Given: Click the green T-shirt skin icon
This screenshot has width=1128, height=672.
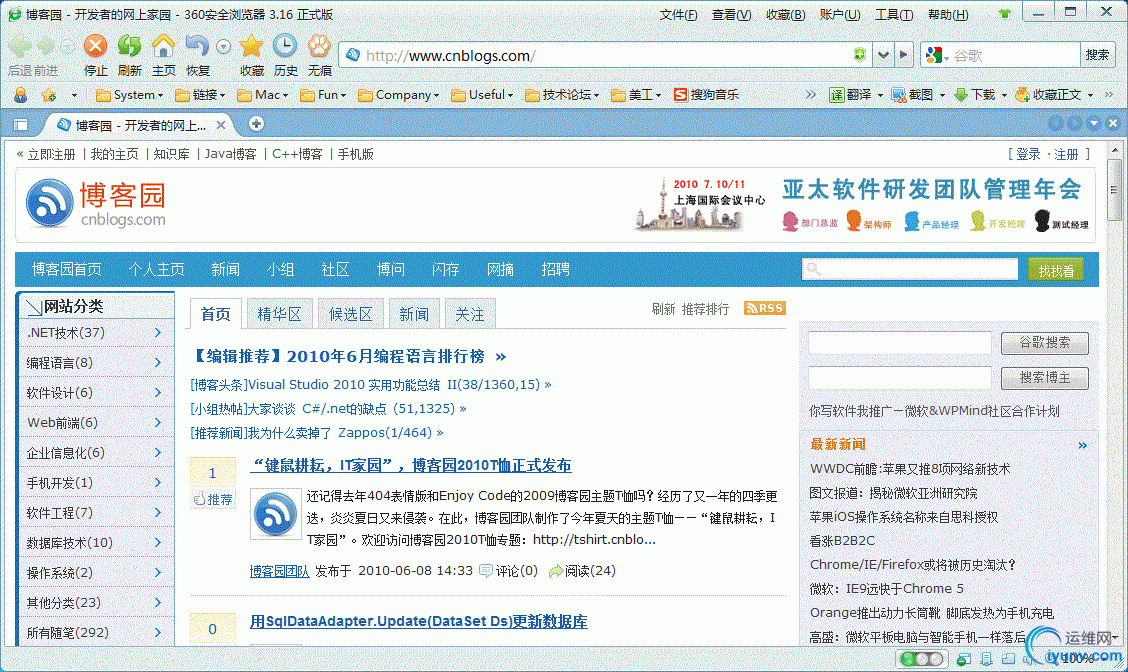Looking at the screenshot, I should pos(1005,14).
